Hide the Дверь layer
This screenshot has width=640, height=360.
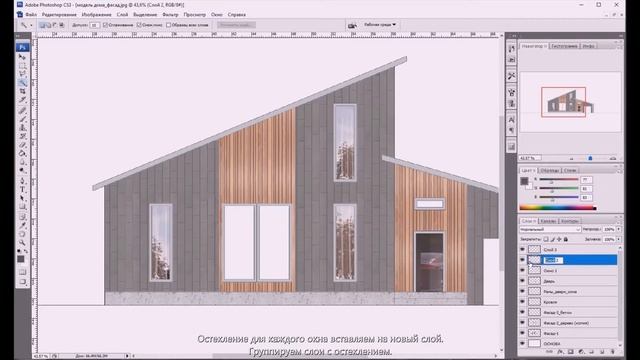point(522,281)
